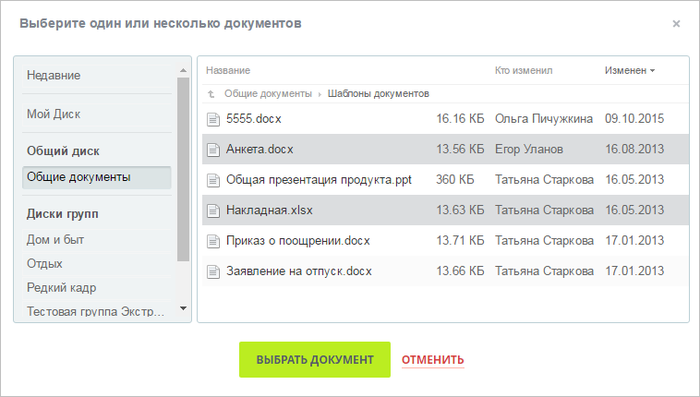Click Шаблоны документов breadcrumb
This screenshot has height=397, width=700.
click(x=379, y=94)
